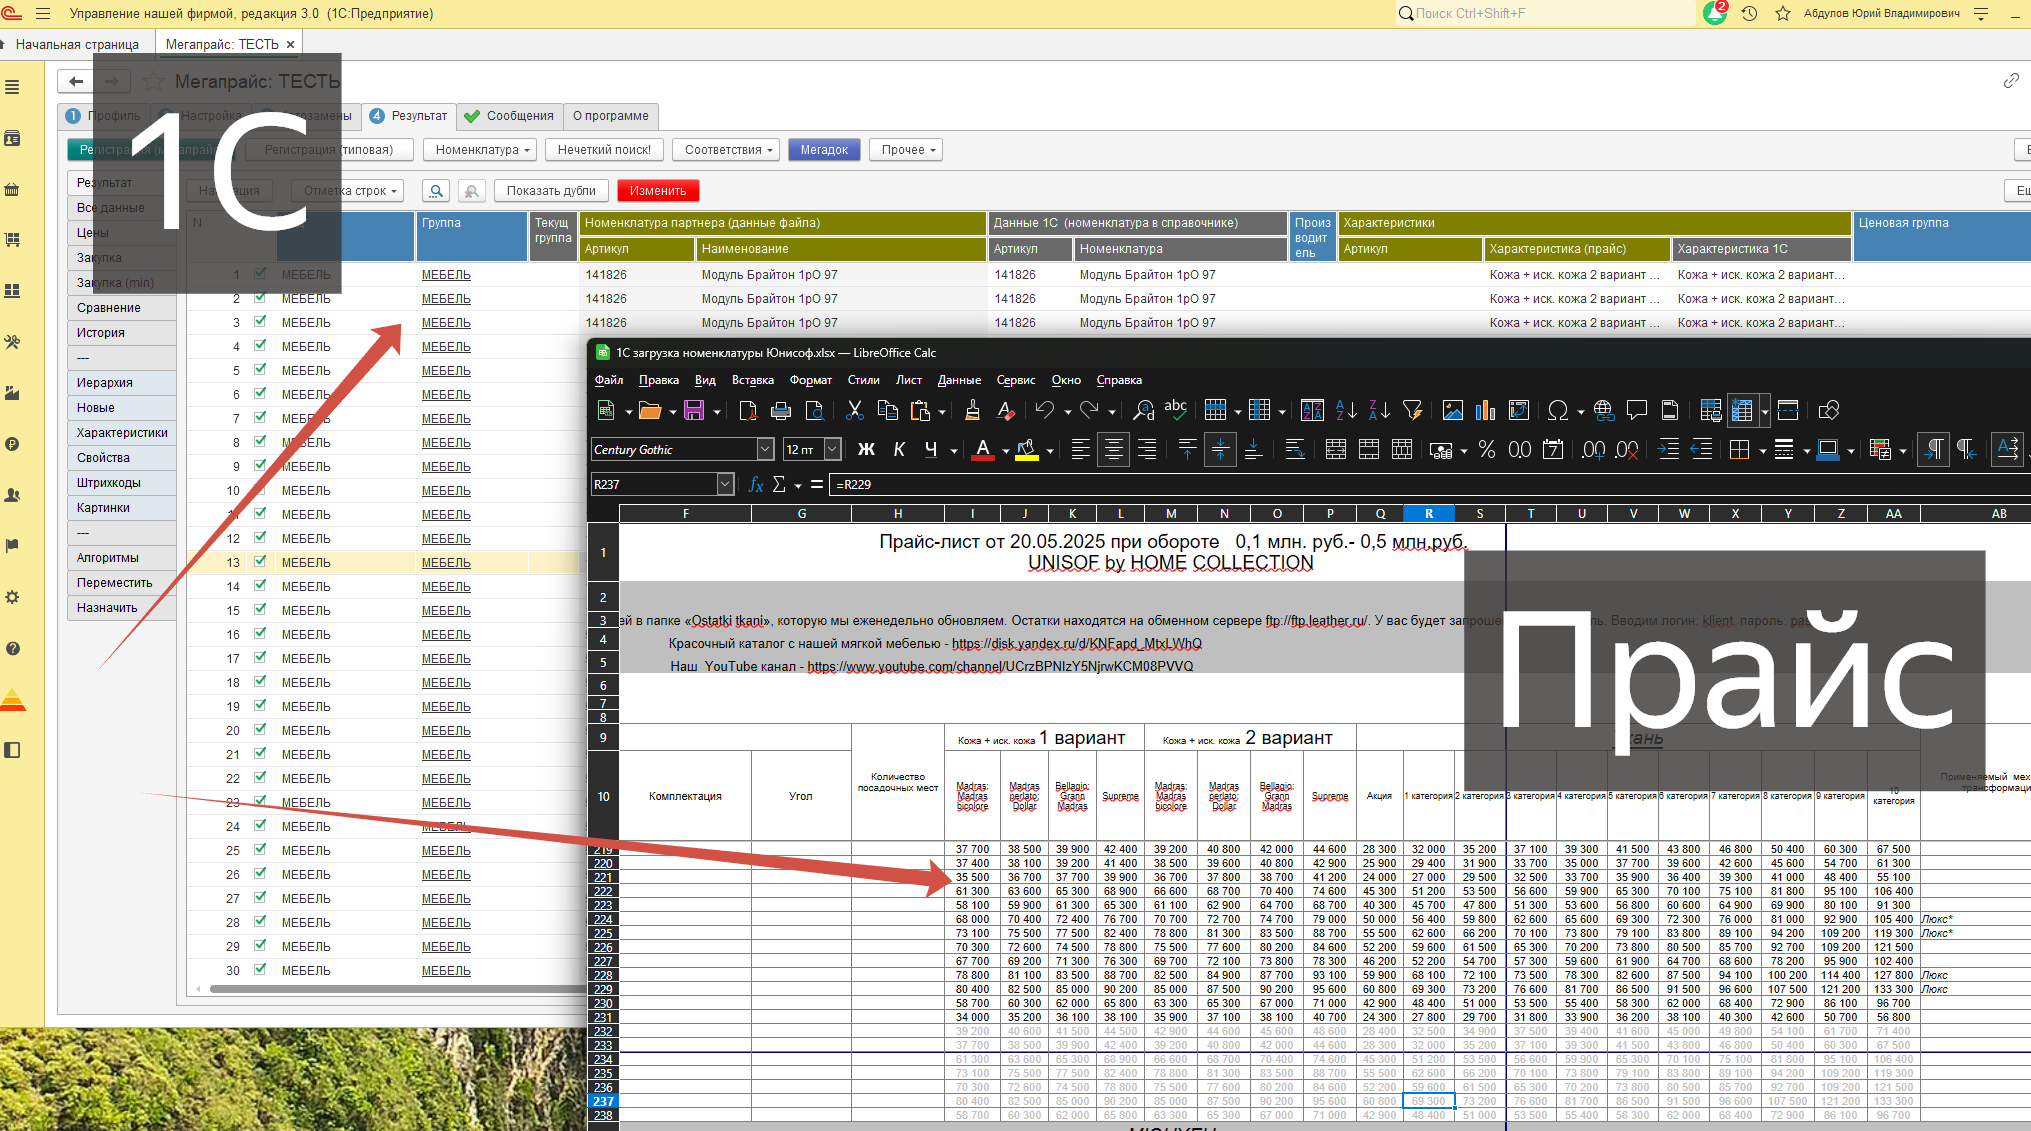
Task: Toggle checkbox in row 13 of table
Action: click(x=260, y=561)
